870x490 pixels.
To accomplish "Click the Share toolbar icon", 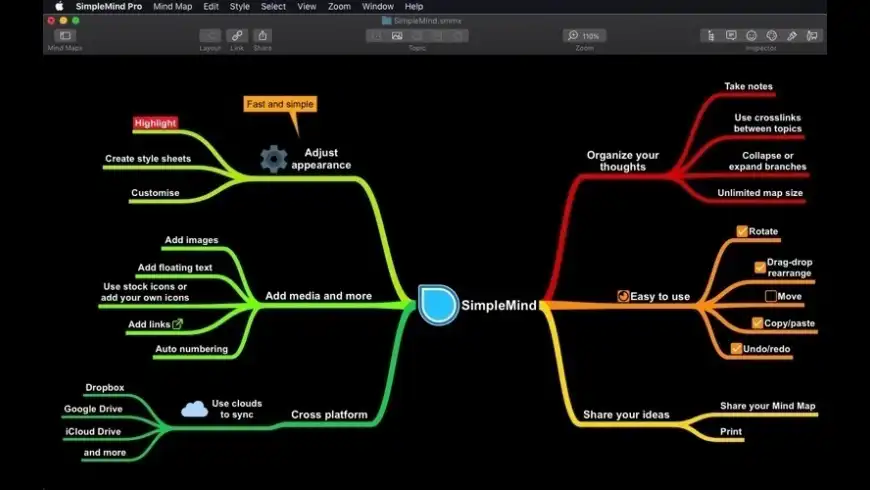I will pyautogui.click(x=262, y=36).
